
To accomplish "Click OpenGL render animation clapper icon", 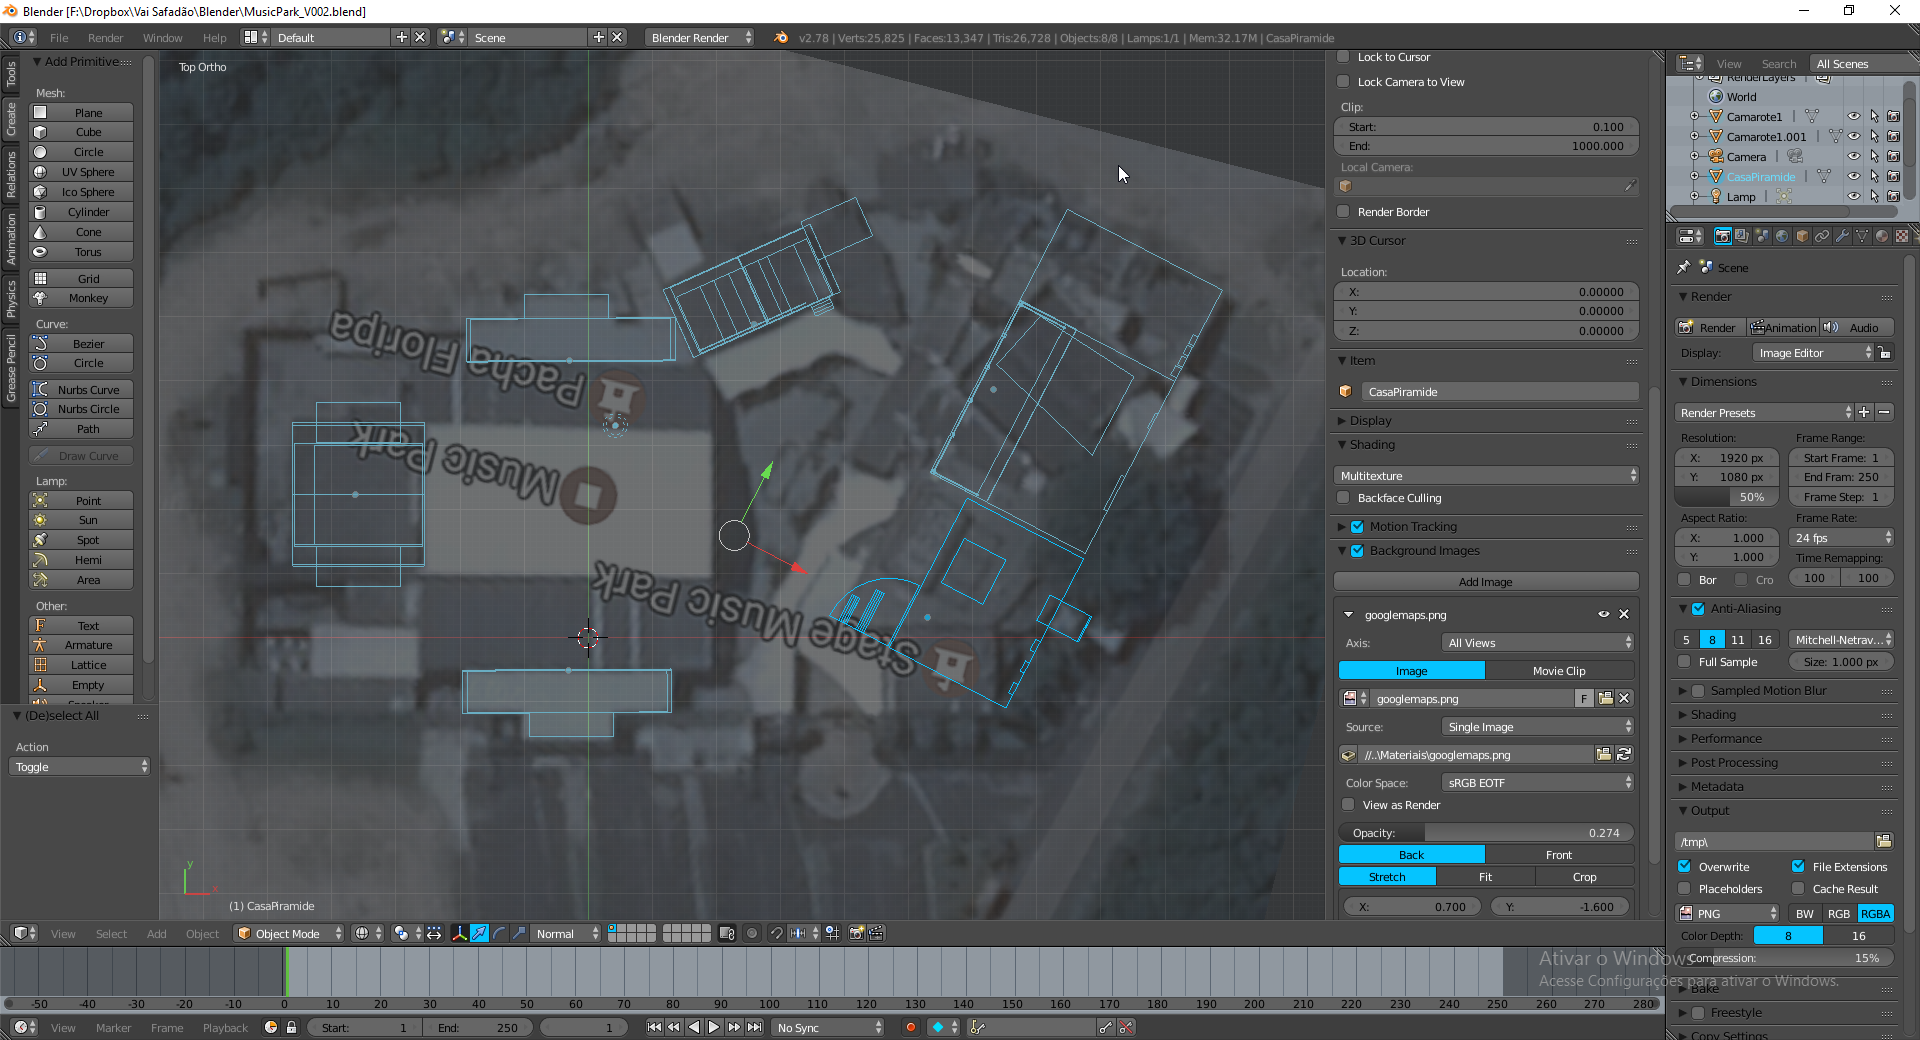I will (876, 933).
